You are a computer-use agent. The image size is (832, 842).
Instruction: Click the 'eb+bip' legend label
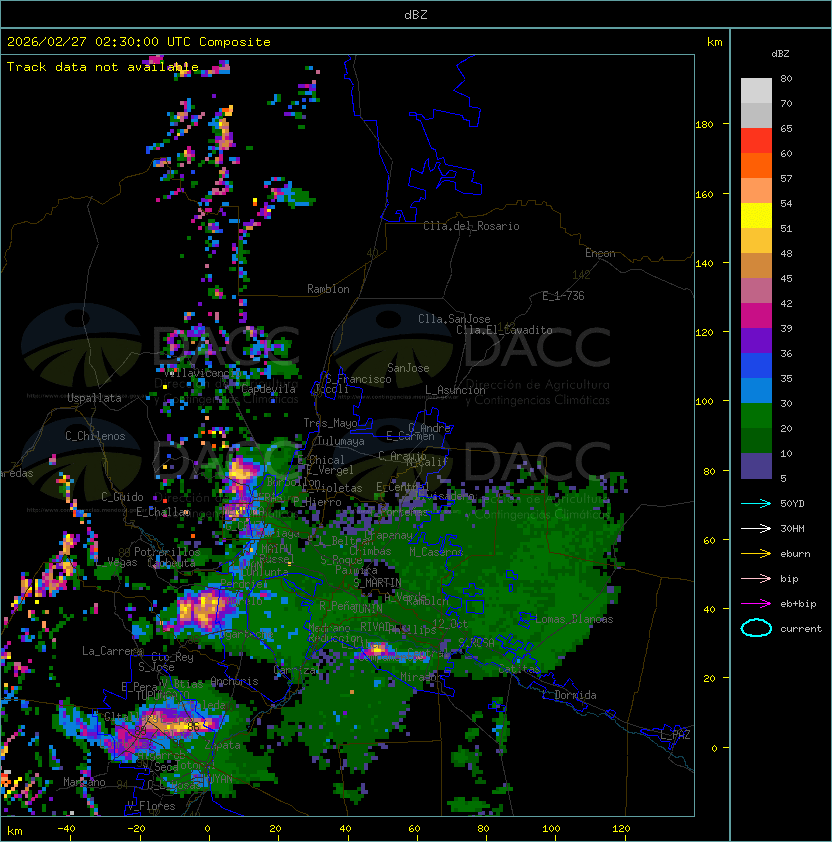point(798,604)
